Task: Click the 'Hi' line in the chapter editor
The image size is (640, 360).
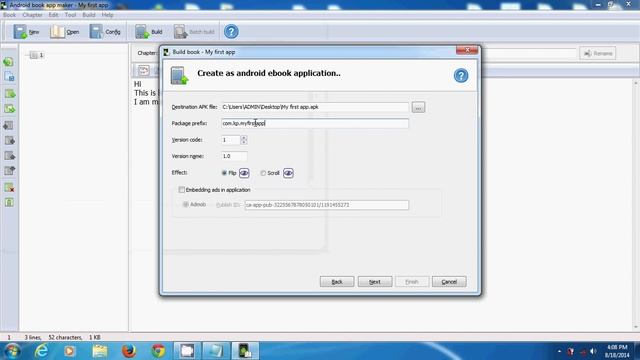Action: (138, 84)
